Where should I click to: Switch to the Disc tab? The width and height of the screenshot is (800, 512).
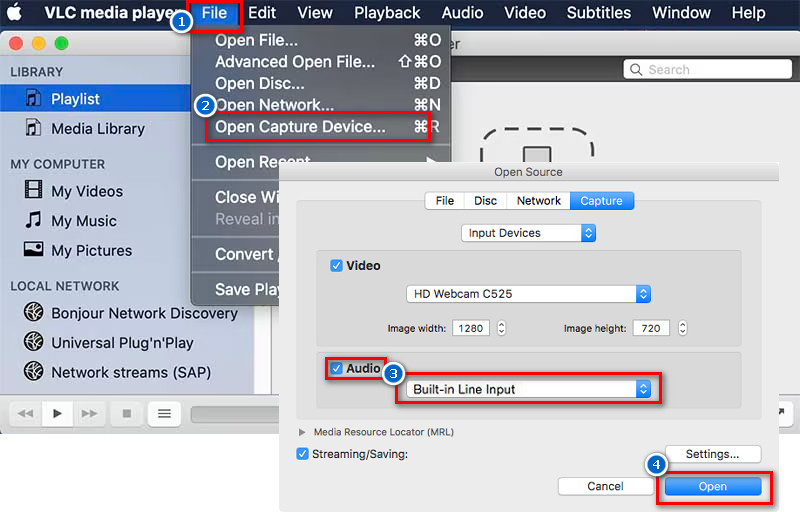[x=485, y=201]
